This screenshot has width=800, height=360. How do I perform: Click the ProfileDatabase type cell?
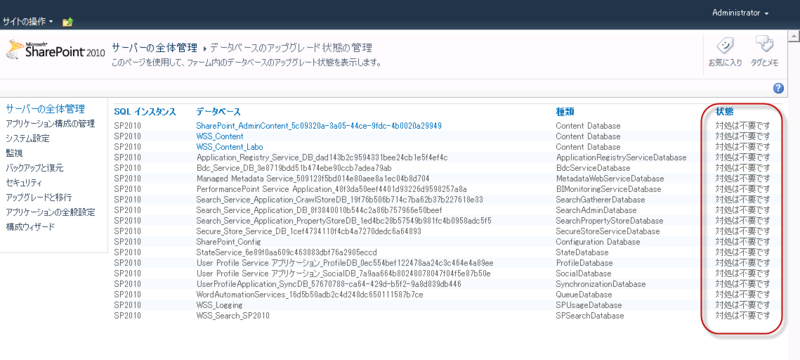[584, 263]
